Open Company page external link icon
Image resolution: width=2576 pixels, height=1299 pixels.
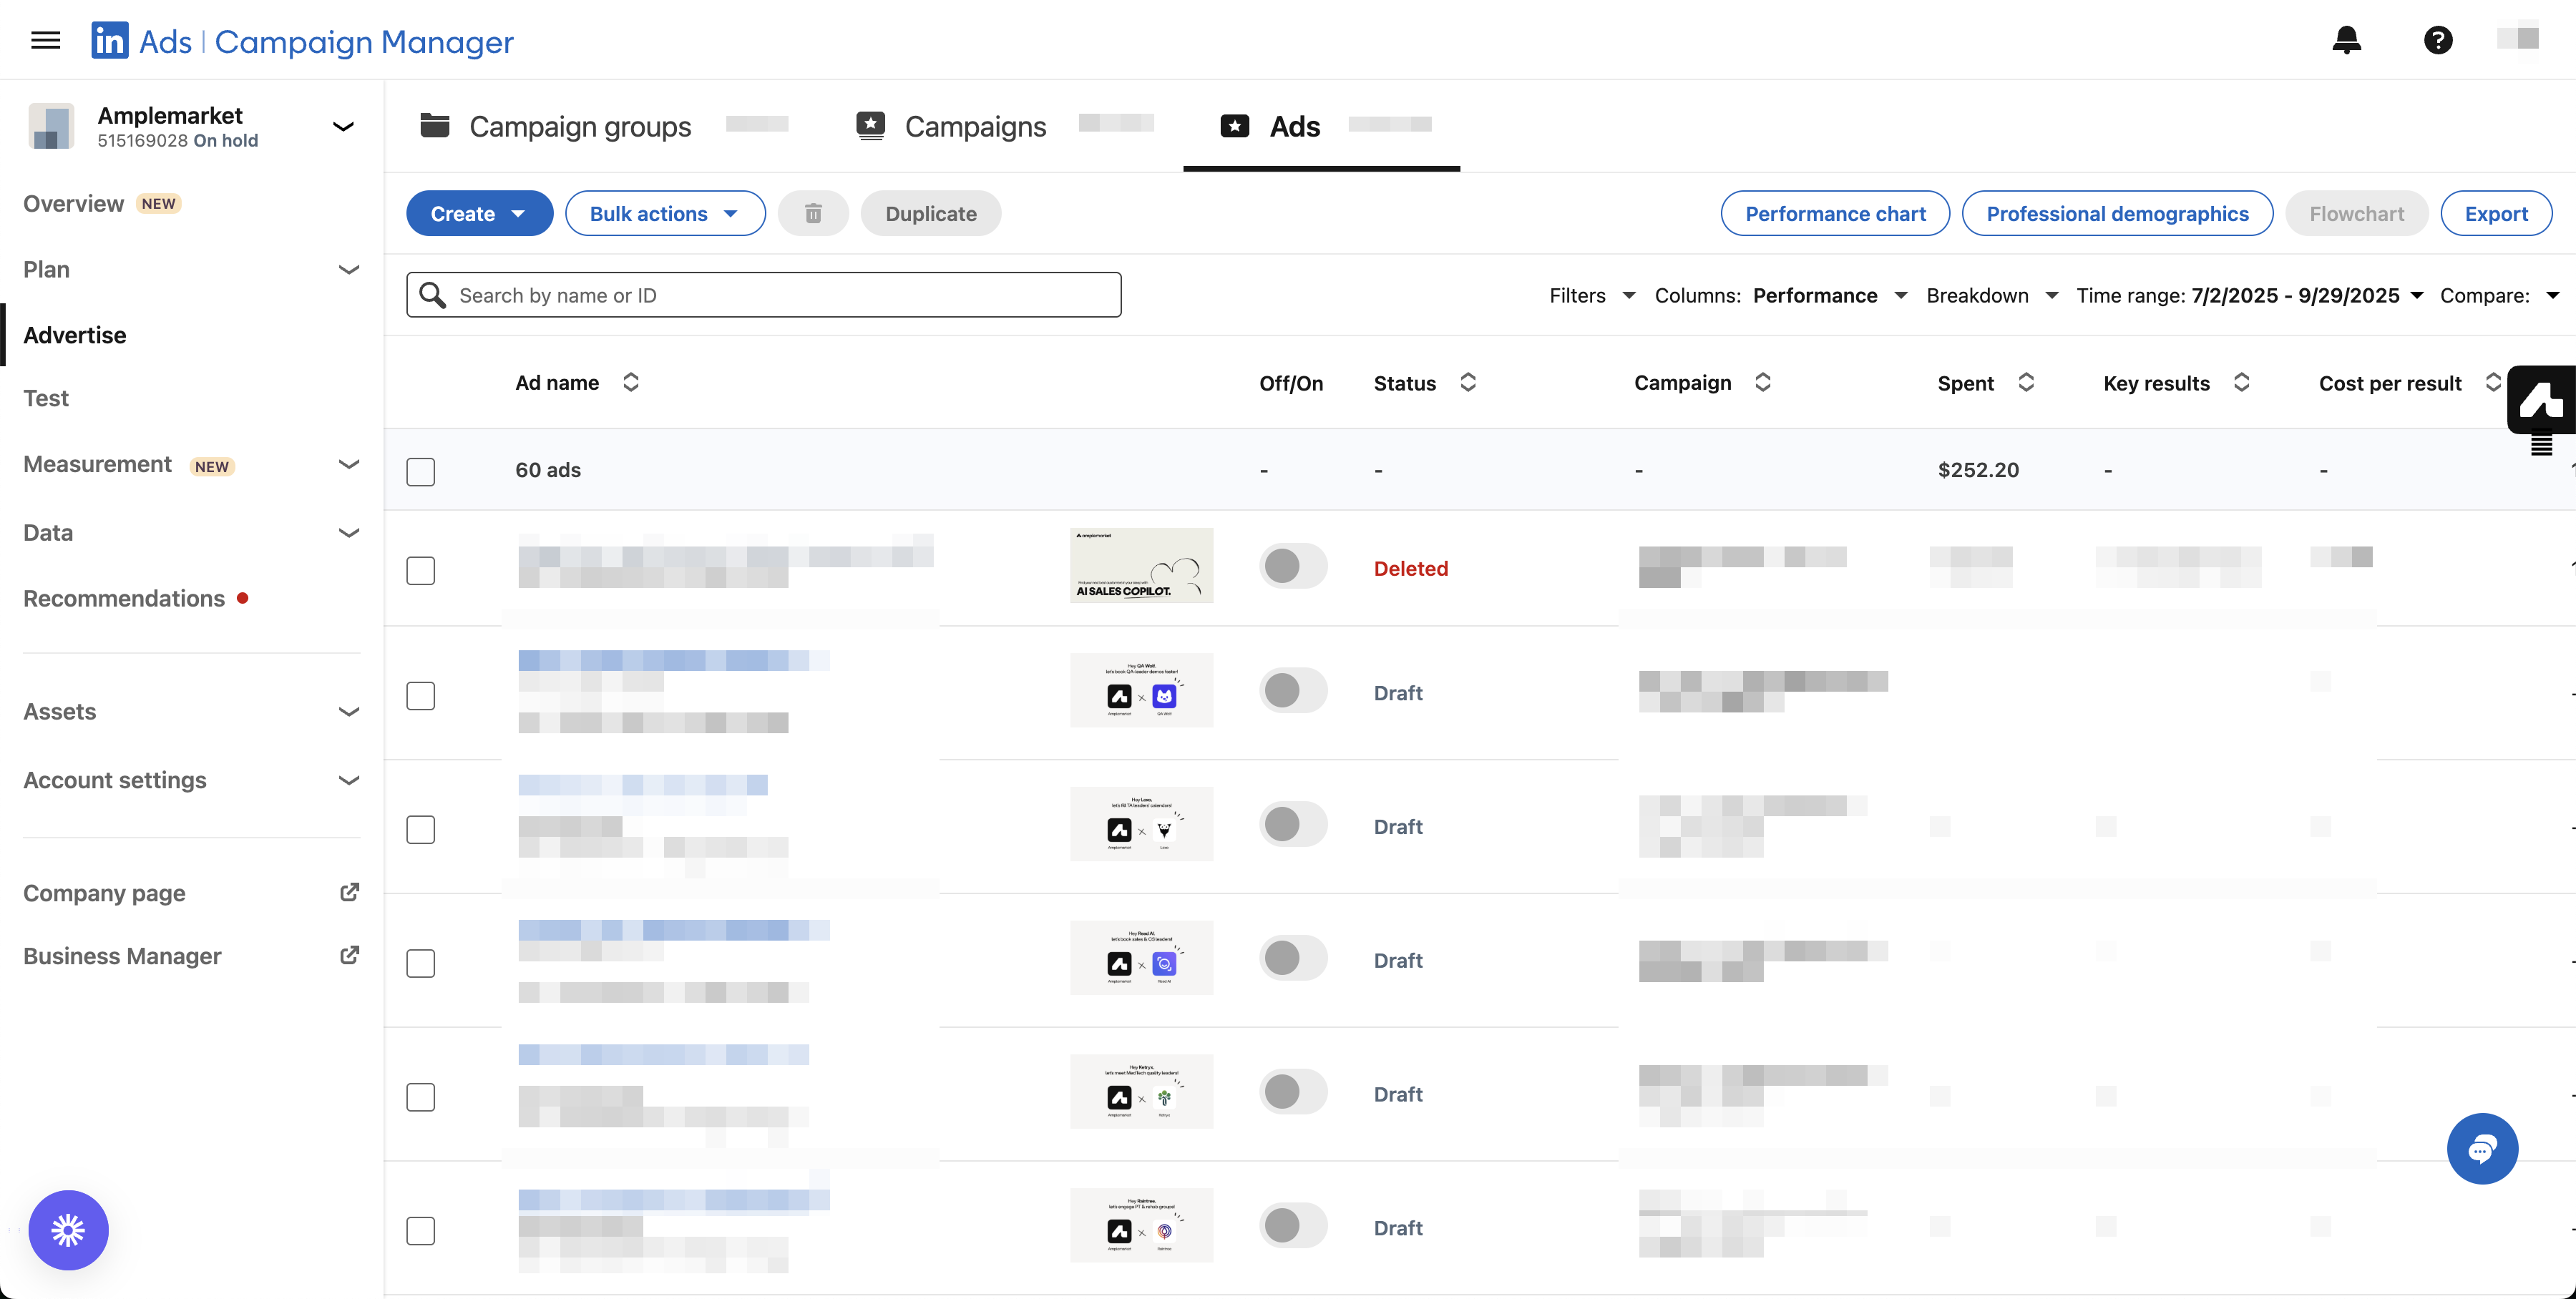click(349, 892)
